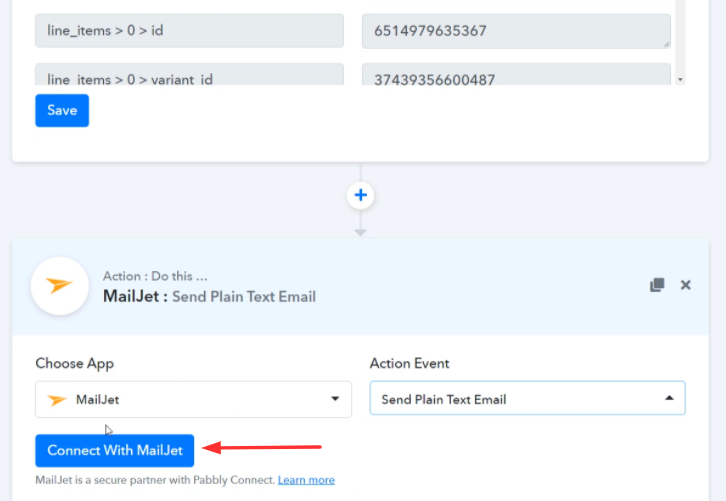Add a step with the plus icon
This screenshot has height=501, width=726.
[x=360, y=195]
